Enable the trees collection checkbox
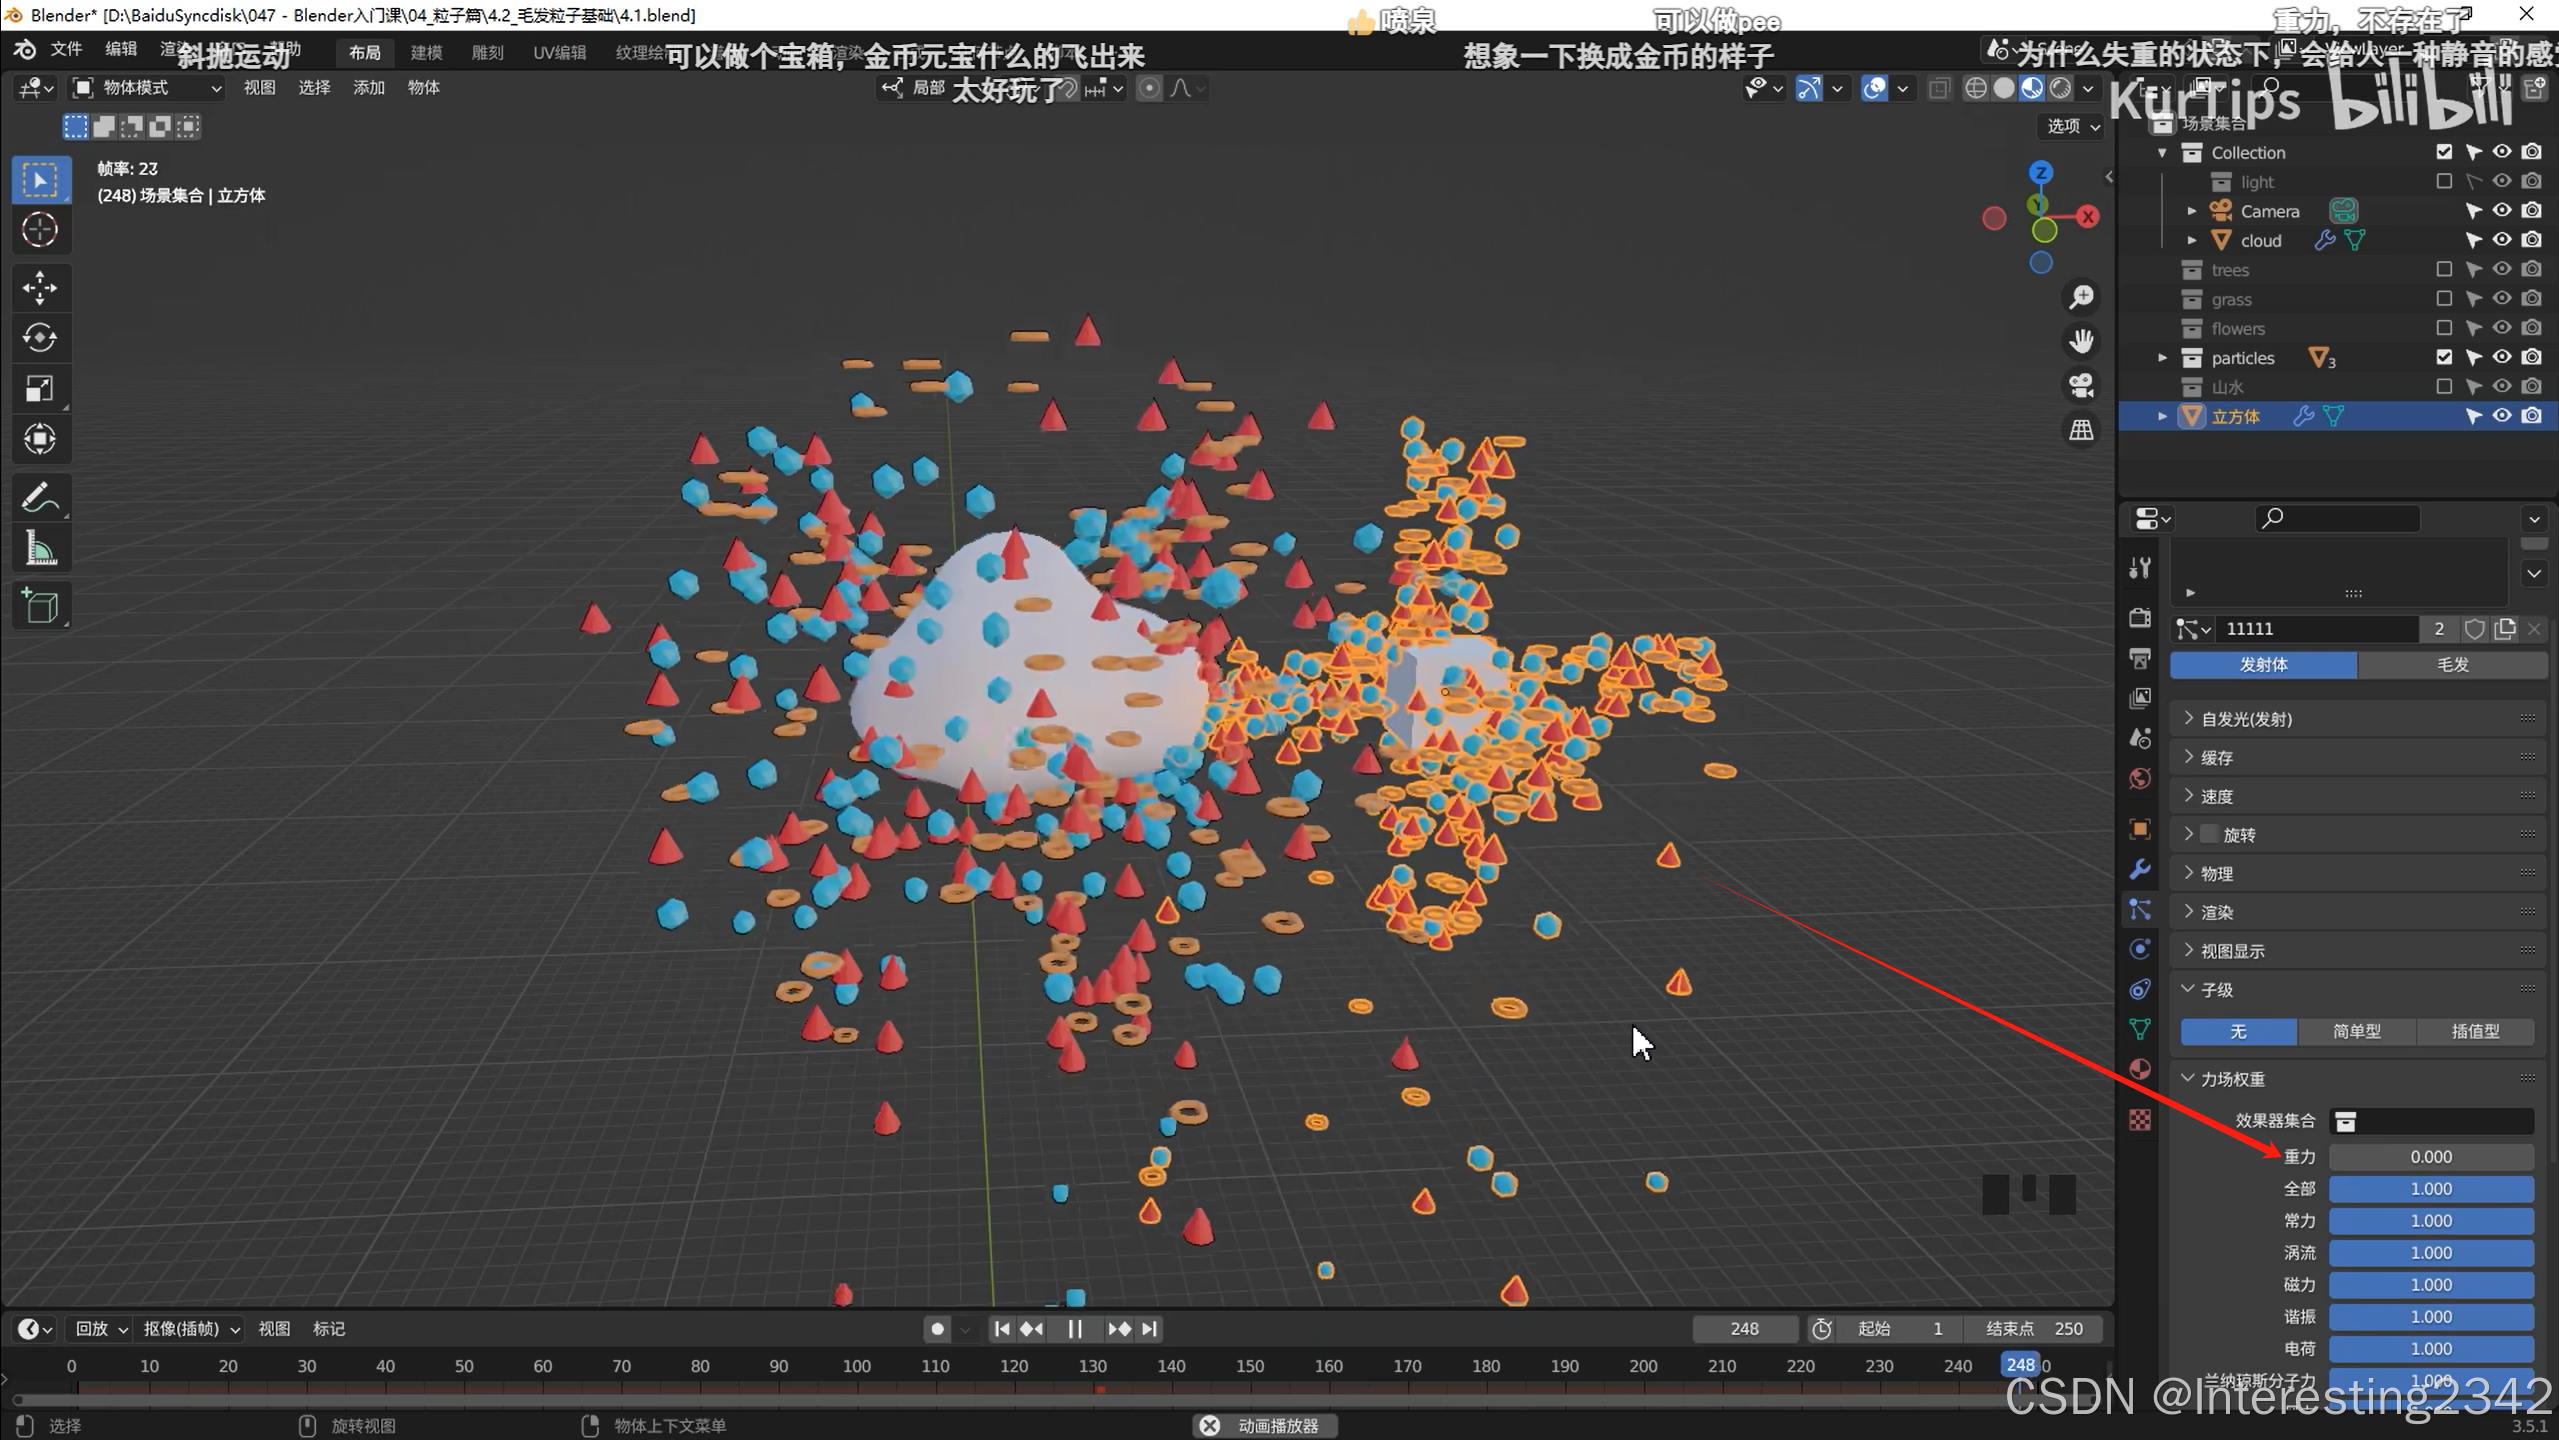This screenshot has height=1440, width=2559. [2443, 269]
